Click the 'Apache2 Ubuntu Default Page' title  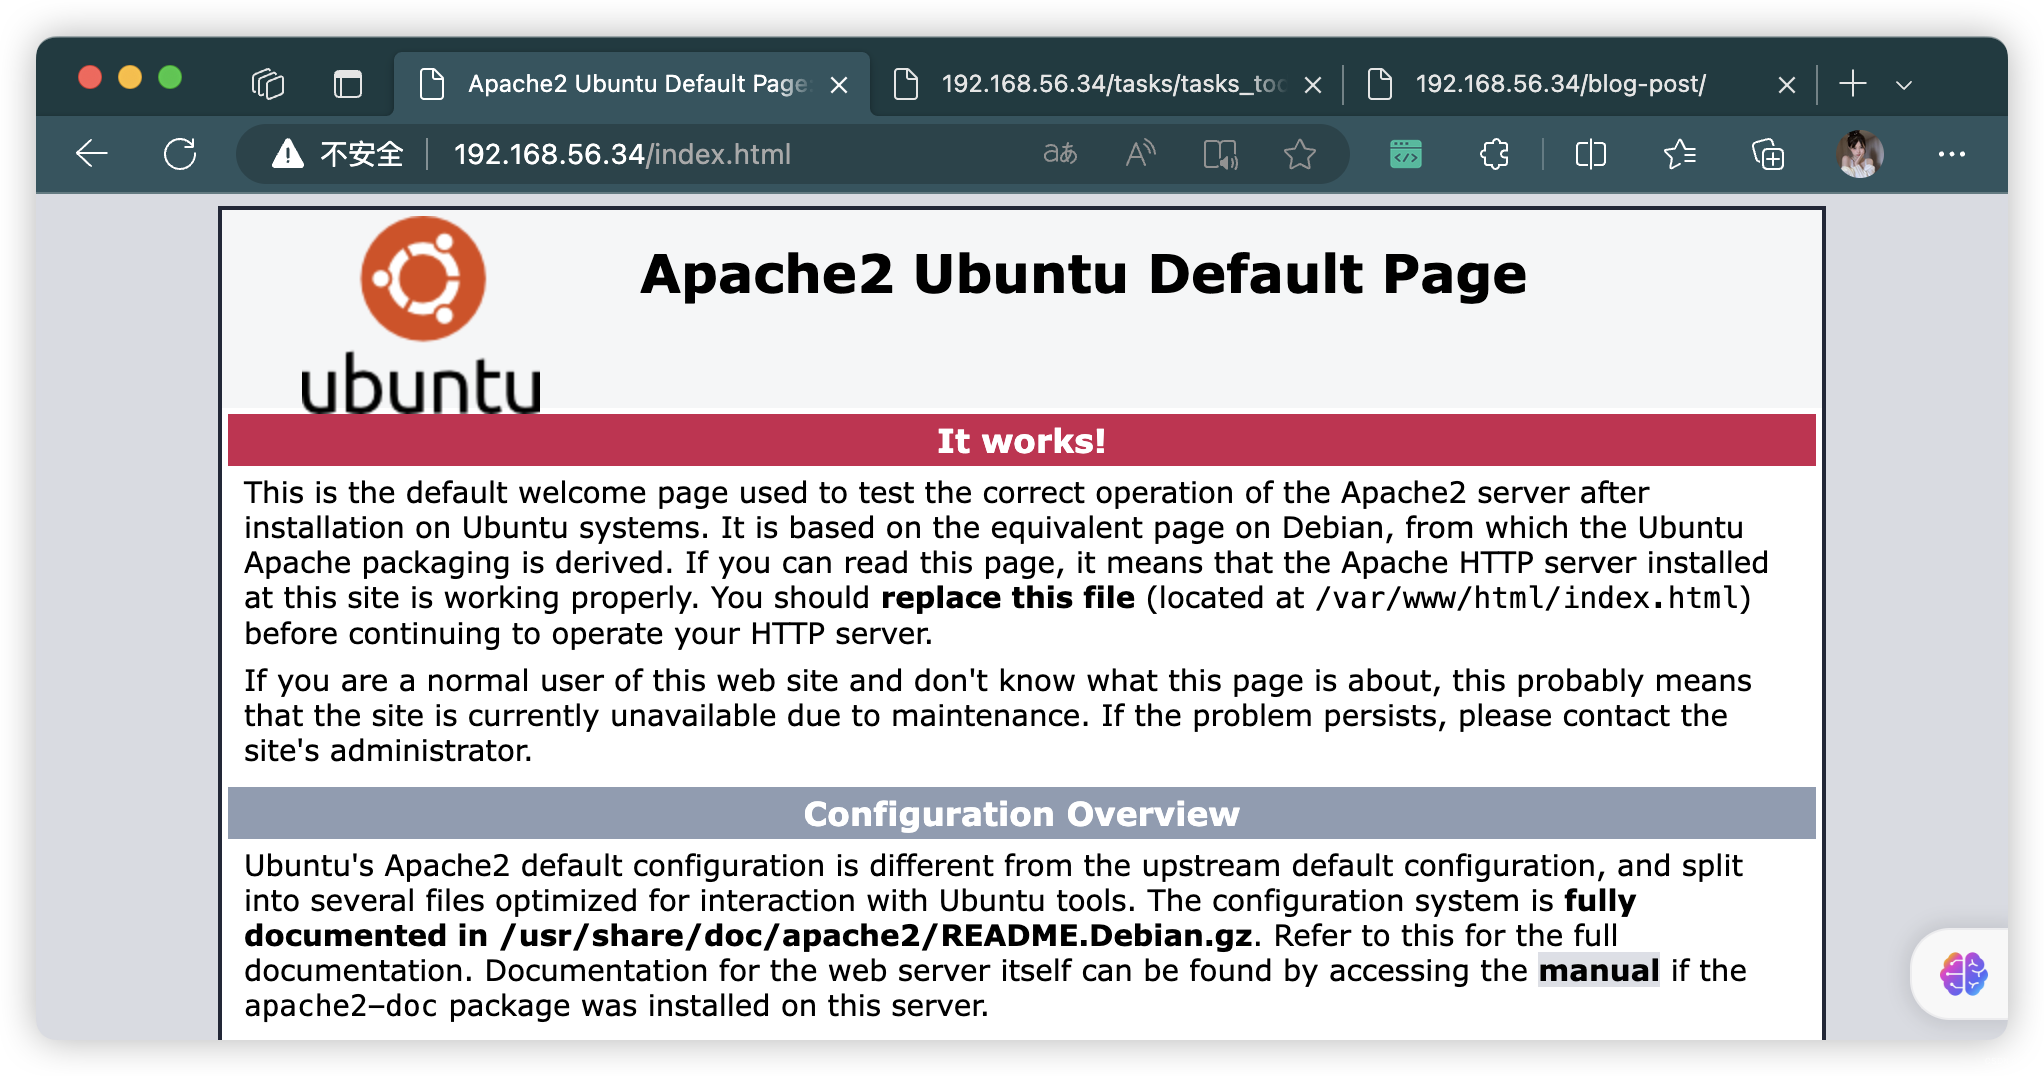pyautogui.click(x=1083, y=274)
